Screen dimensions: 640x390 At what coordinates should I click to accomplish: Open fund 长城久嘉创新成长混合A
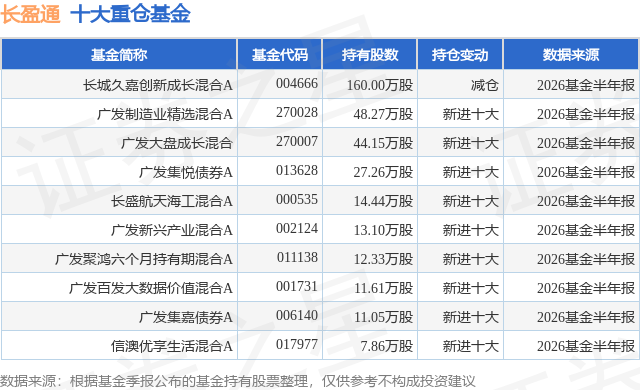pyautogui.click(x=158, y=85)
